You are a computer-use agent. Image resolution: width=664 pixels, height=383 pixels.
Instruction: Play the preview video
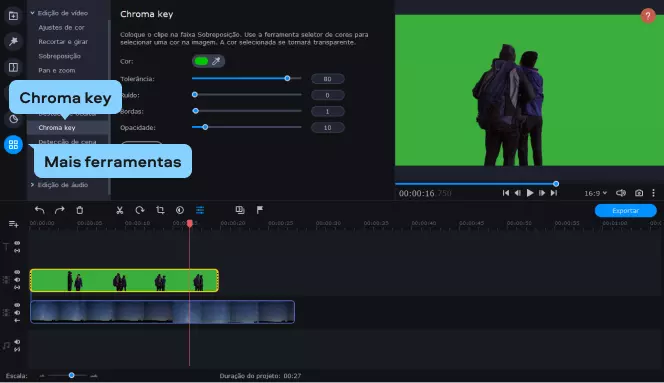pos(530,193)
